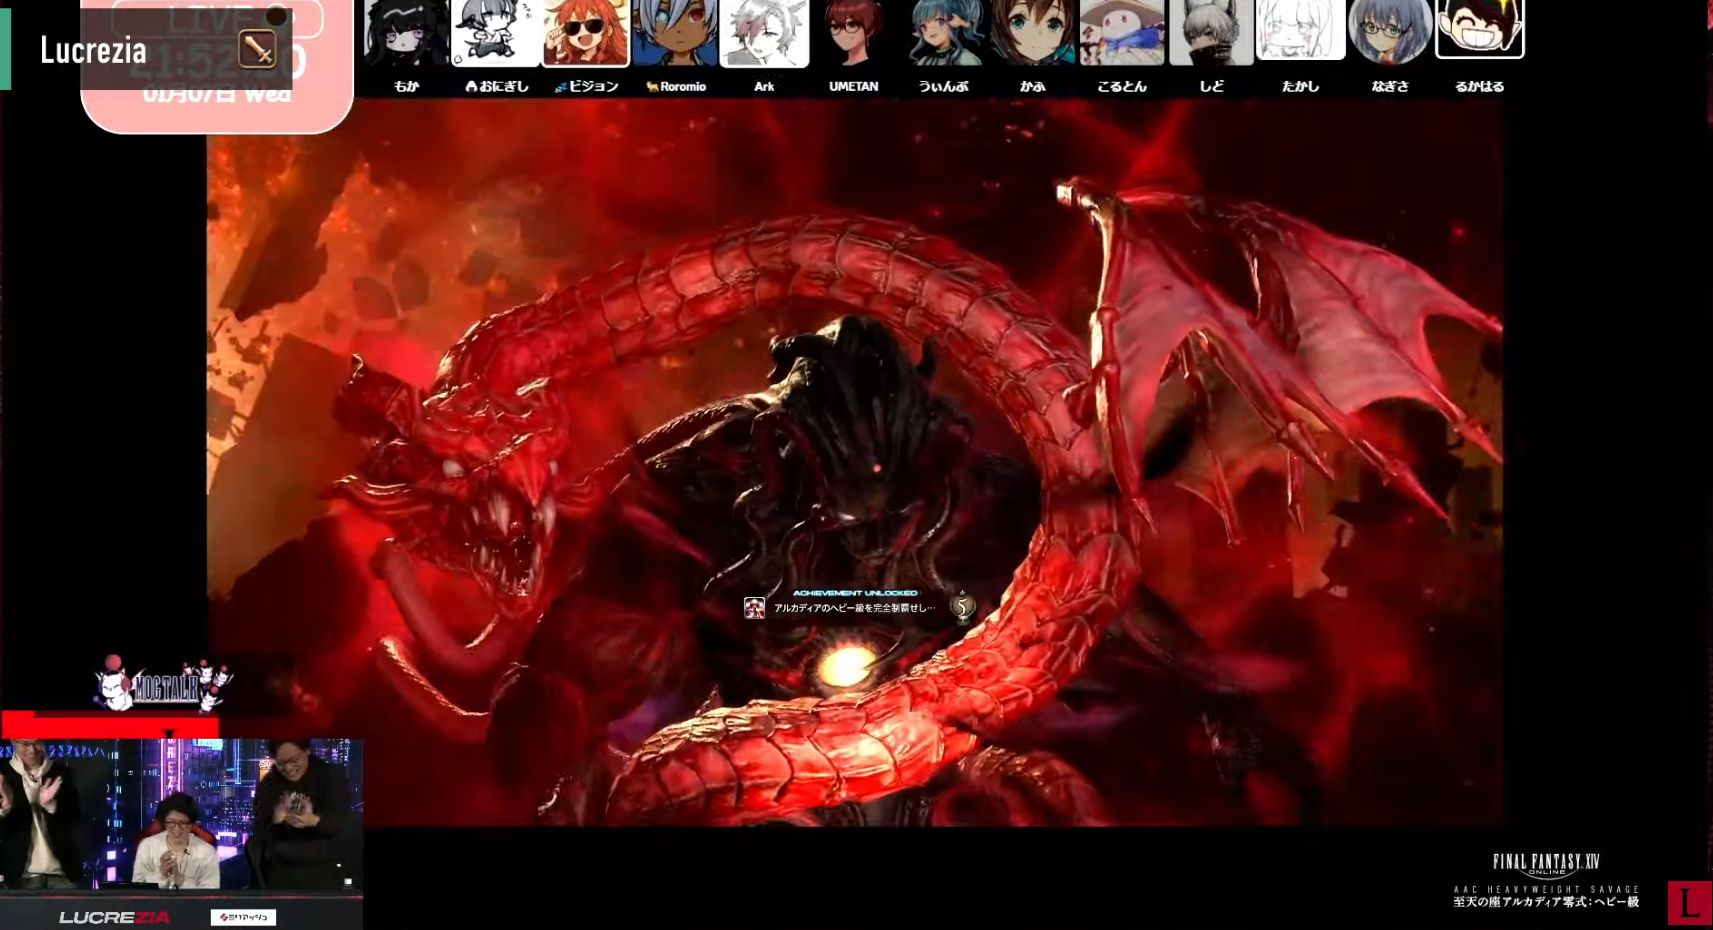This screenshot has height=930, width=1713.
Task: Click the たかし player avatar
Action: tap(1300, 30)
